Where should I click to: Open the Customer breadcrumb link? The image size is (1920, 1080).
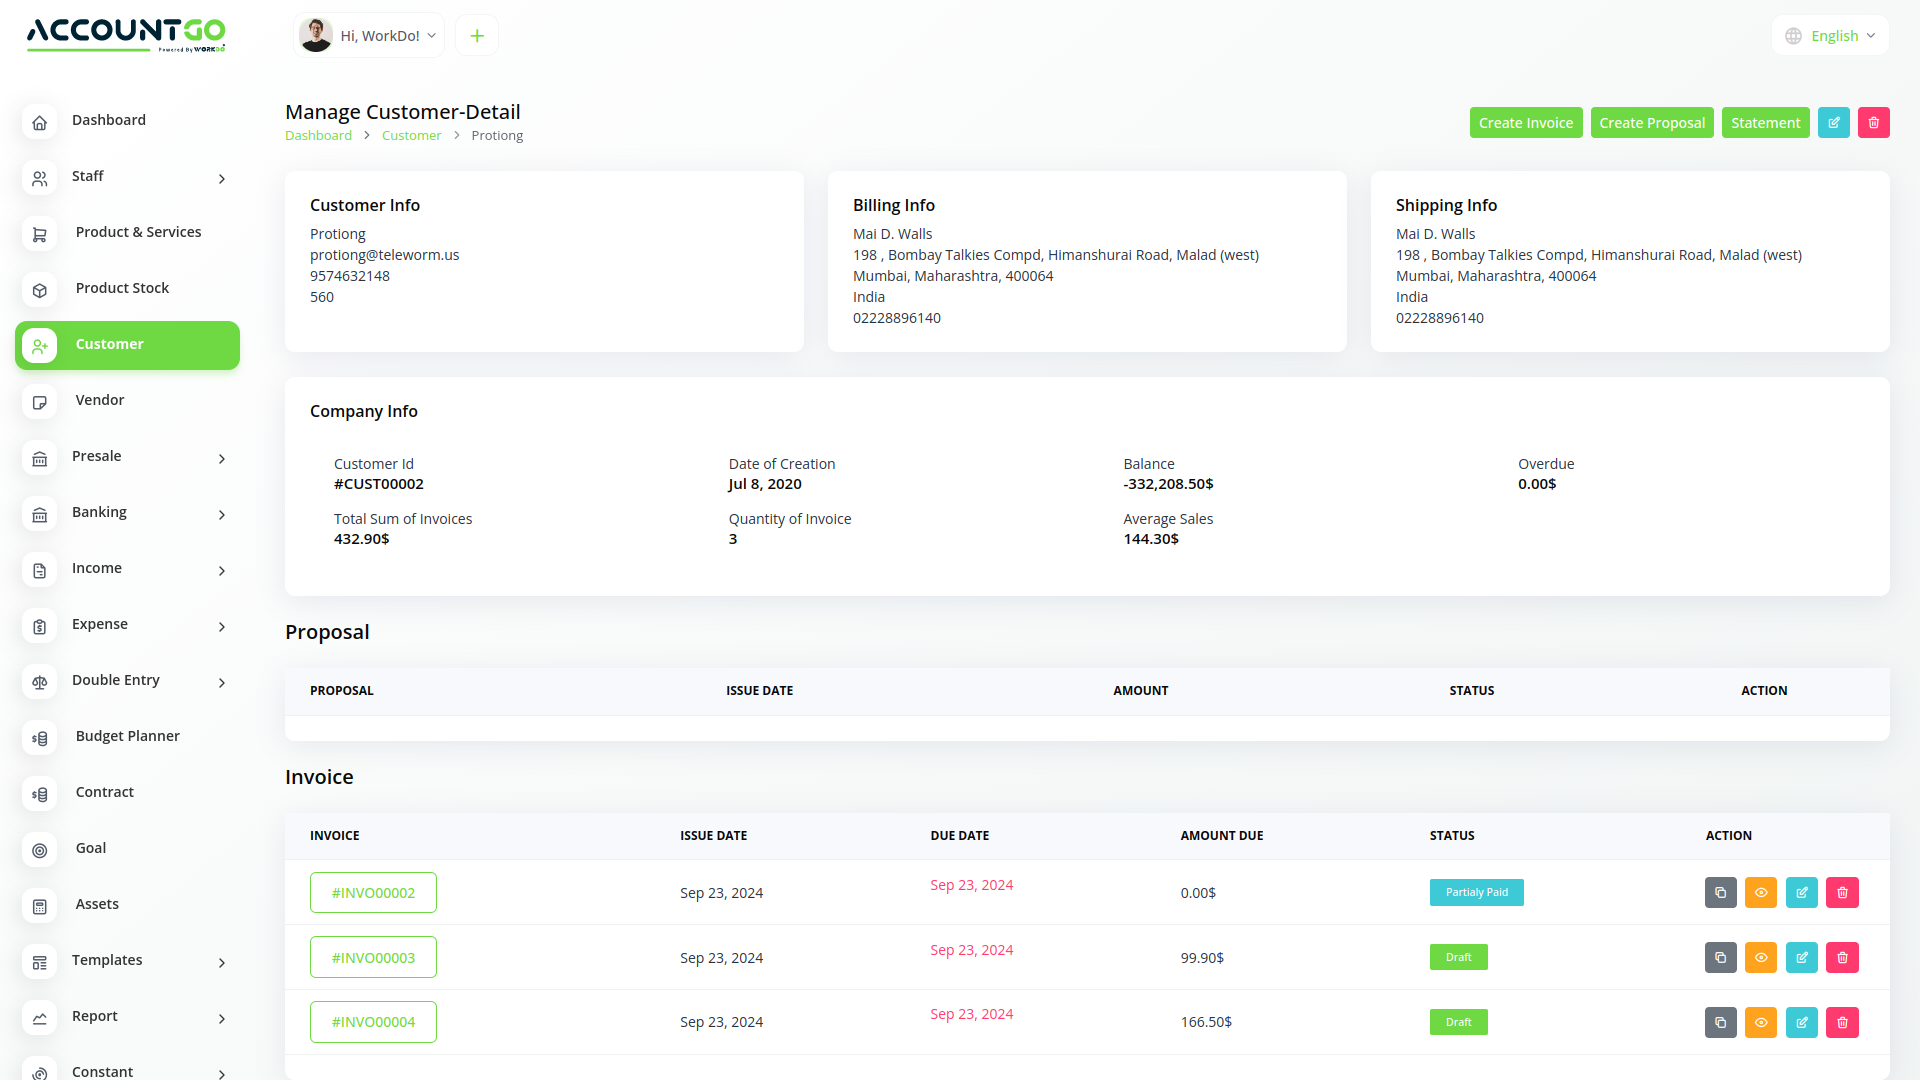(x=411, y=136)
